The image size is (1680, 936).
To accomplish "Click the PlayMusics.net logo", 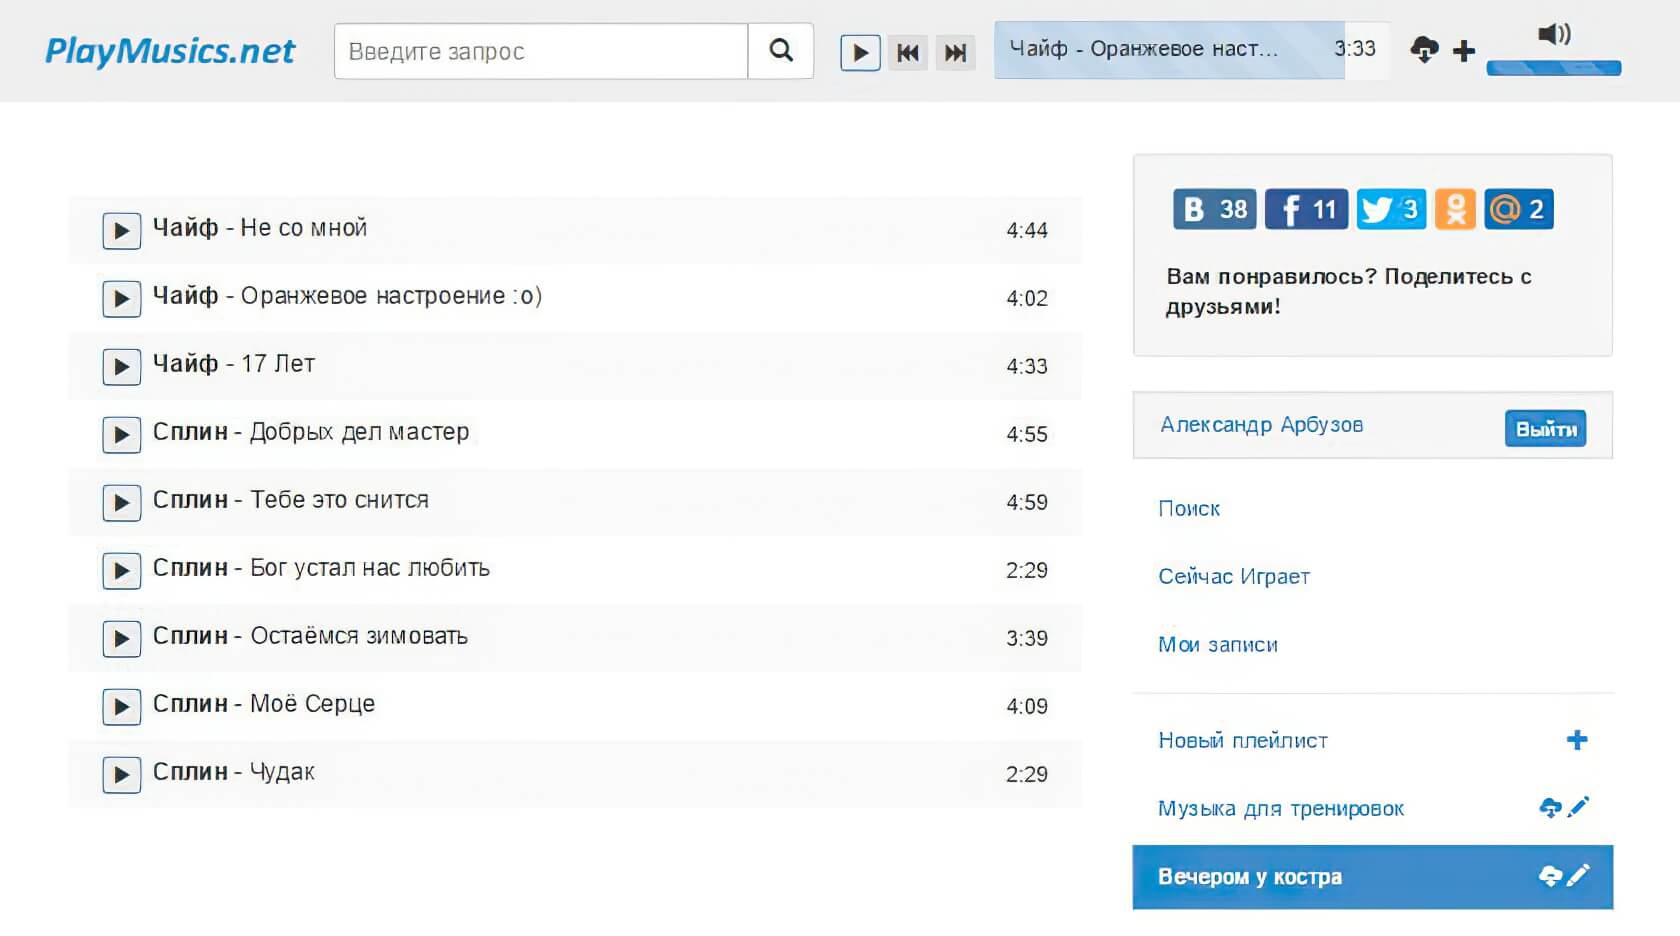I will 170,51.
